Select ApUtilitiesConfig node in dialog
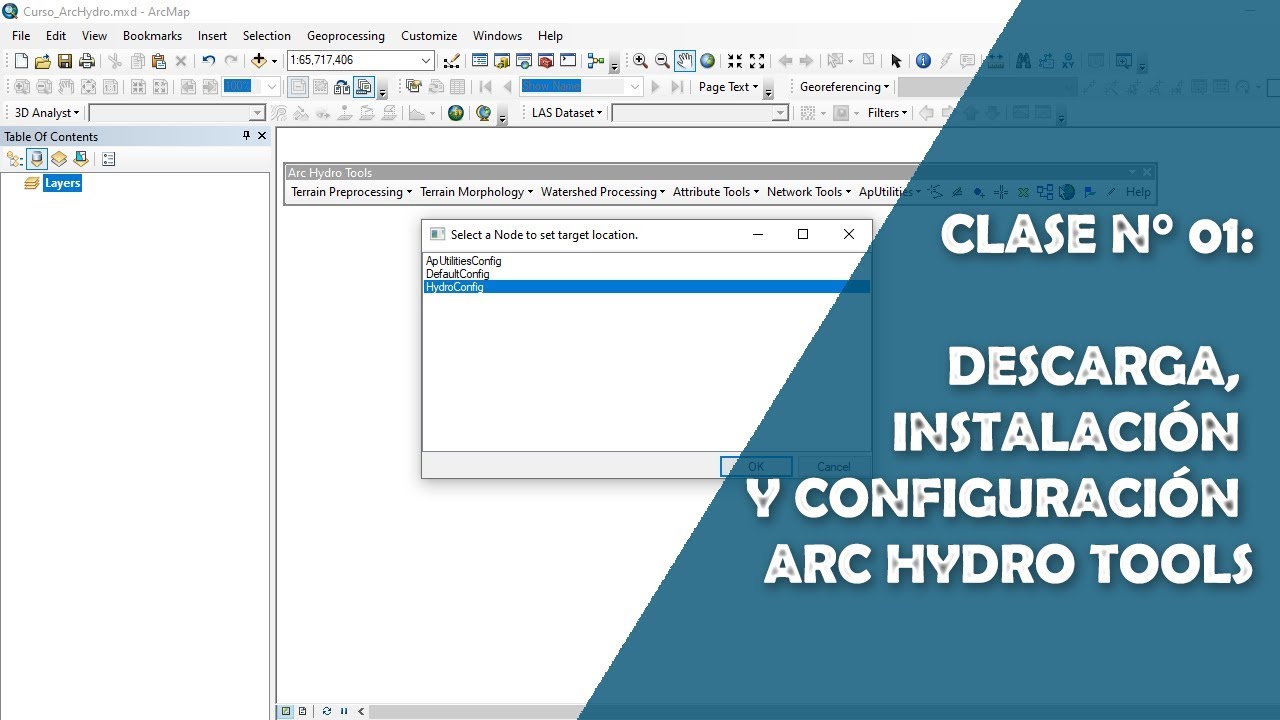The image size is (1280, 720). [x=646, y=261]
